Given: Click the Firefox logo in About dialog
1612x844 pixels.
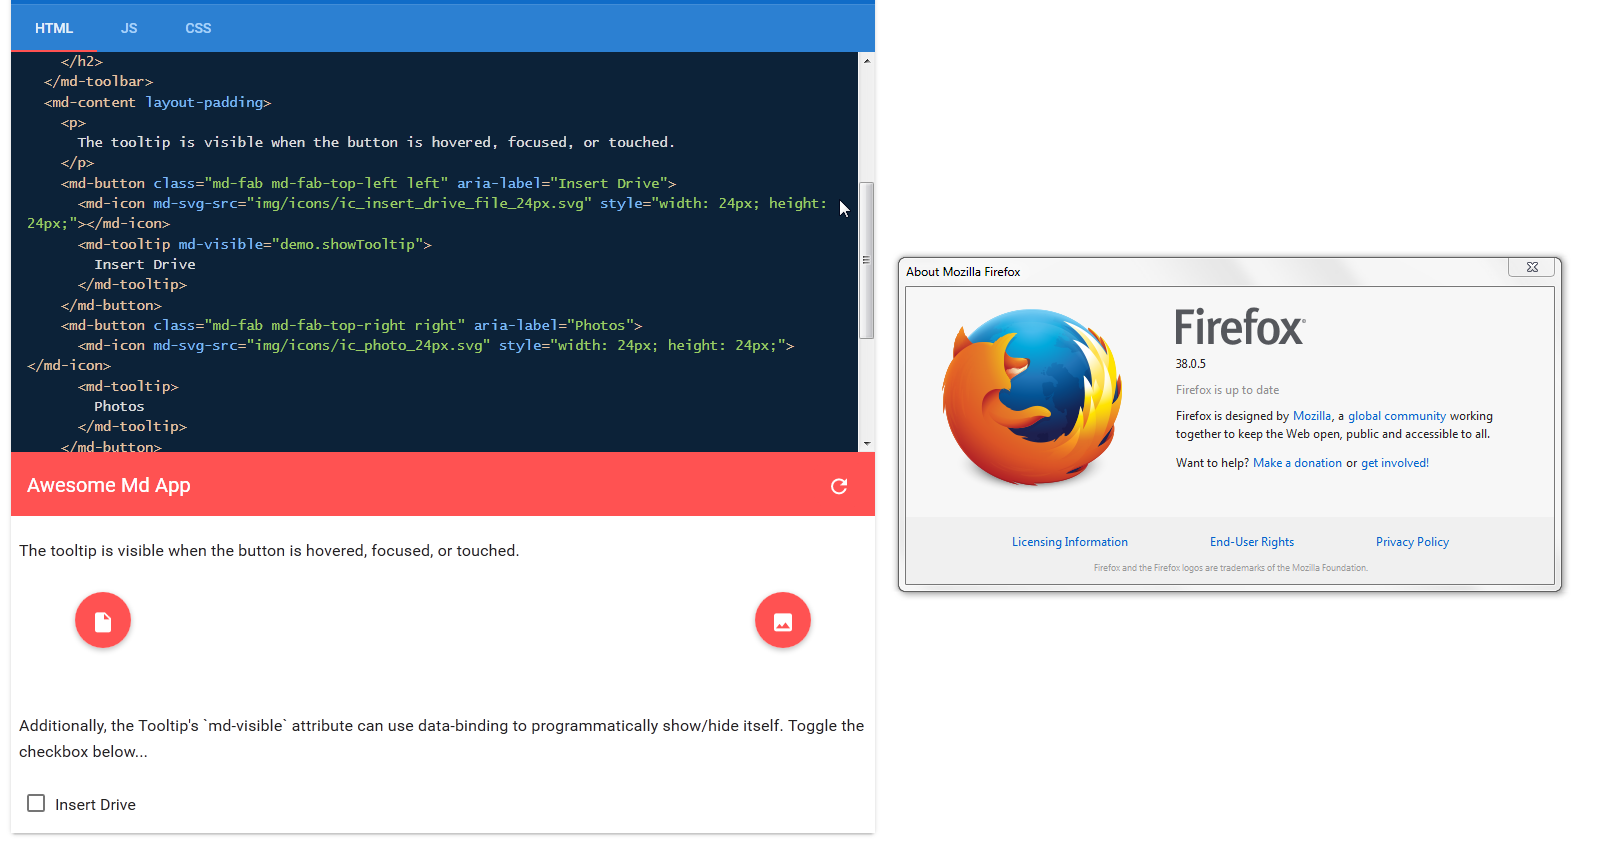Looking at the screenshot, I should pos(1033,398).
